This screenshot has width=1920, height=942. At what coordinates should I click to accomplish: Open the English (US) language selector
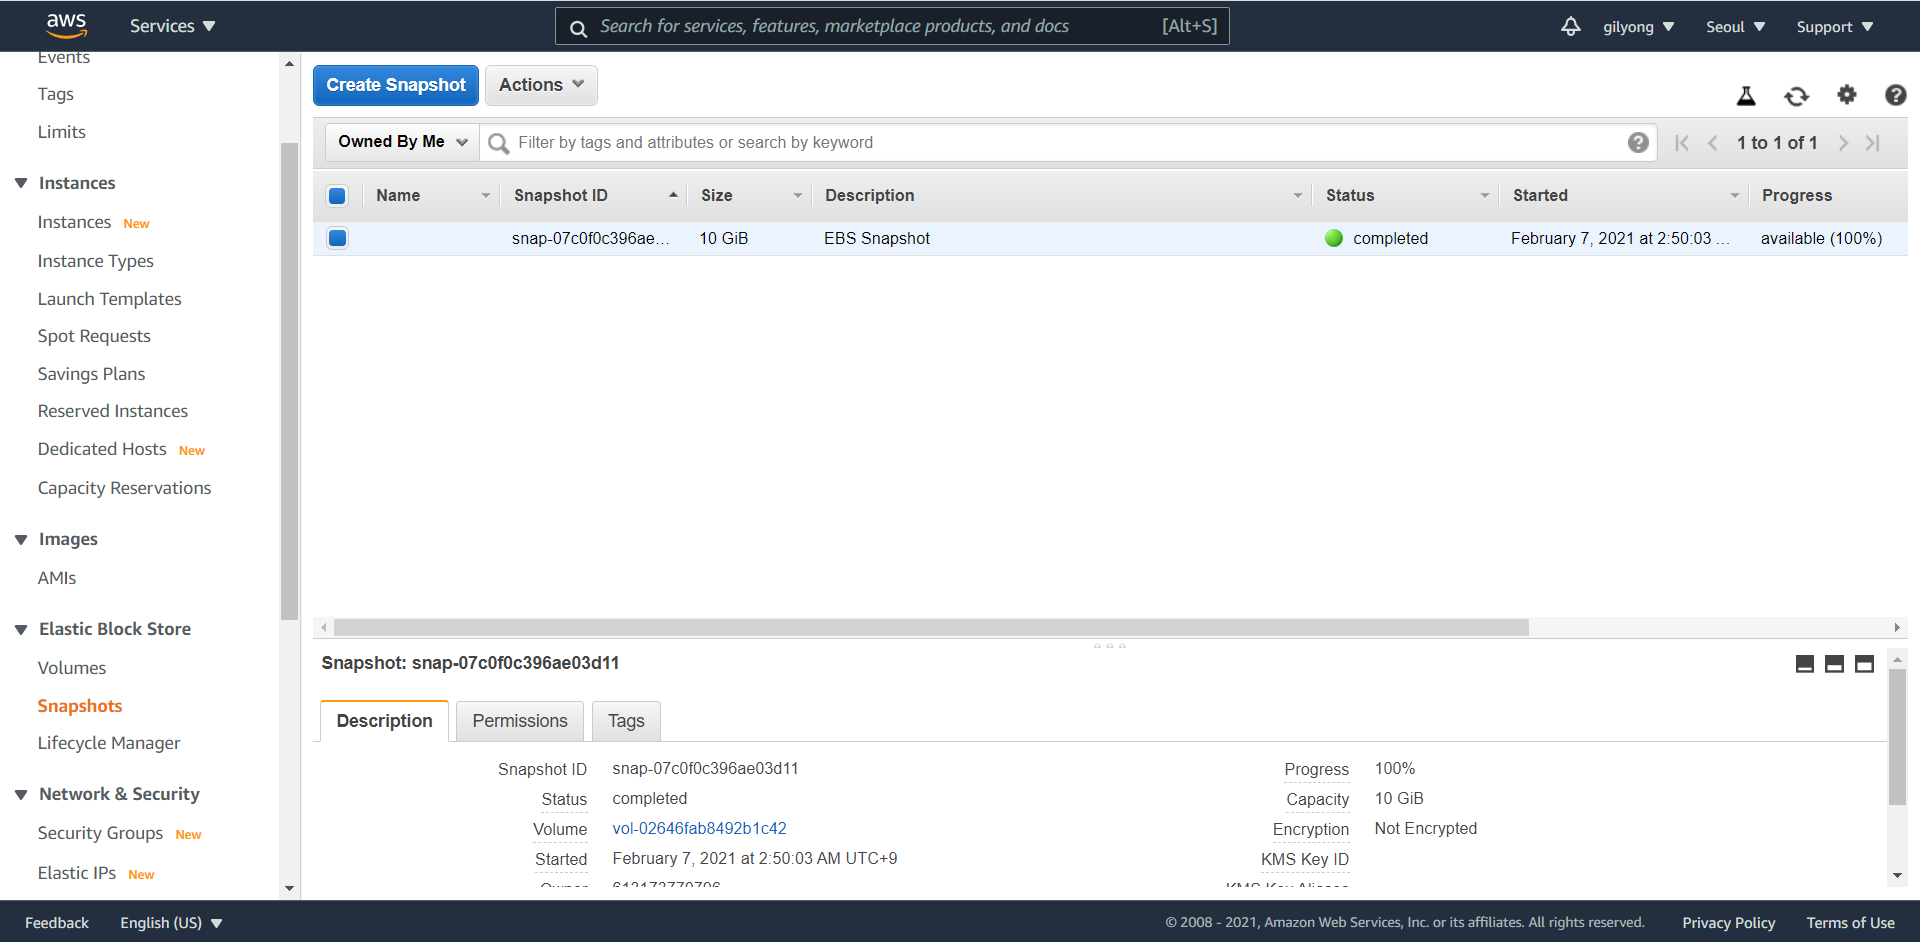point(171,923)
